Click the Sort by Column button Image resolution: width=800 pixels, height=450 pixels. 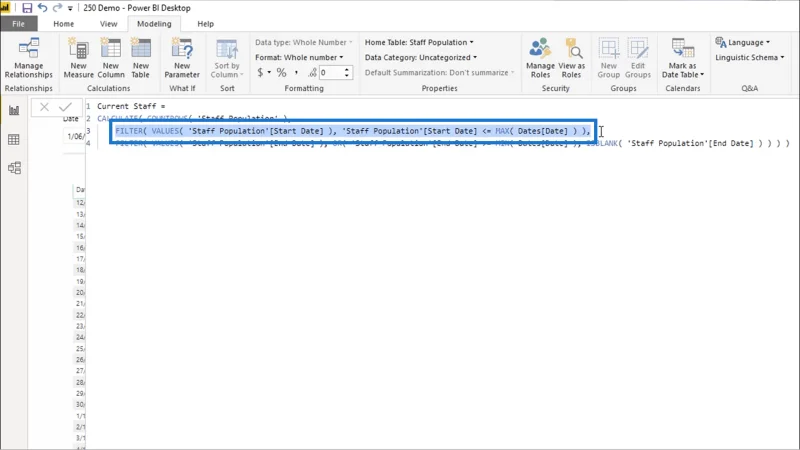click(227, 58)
